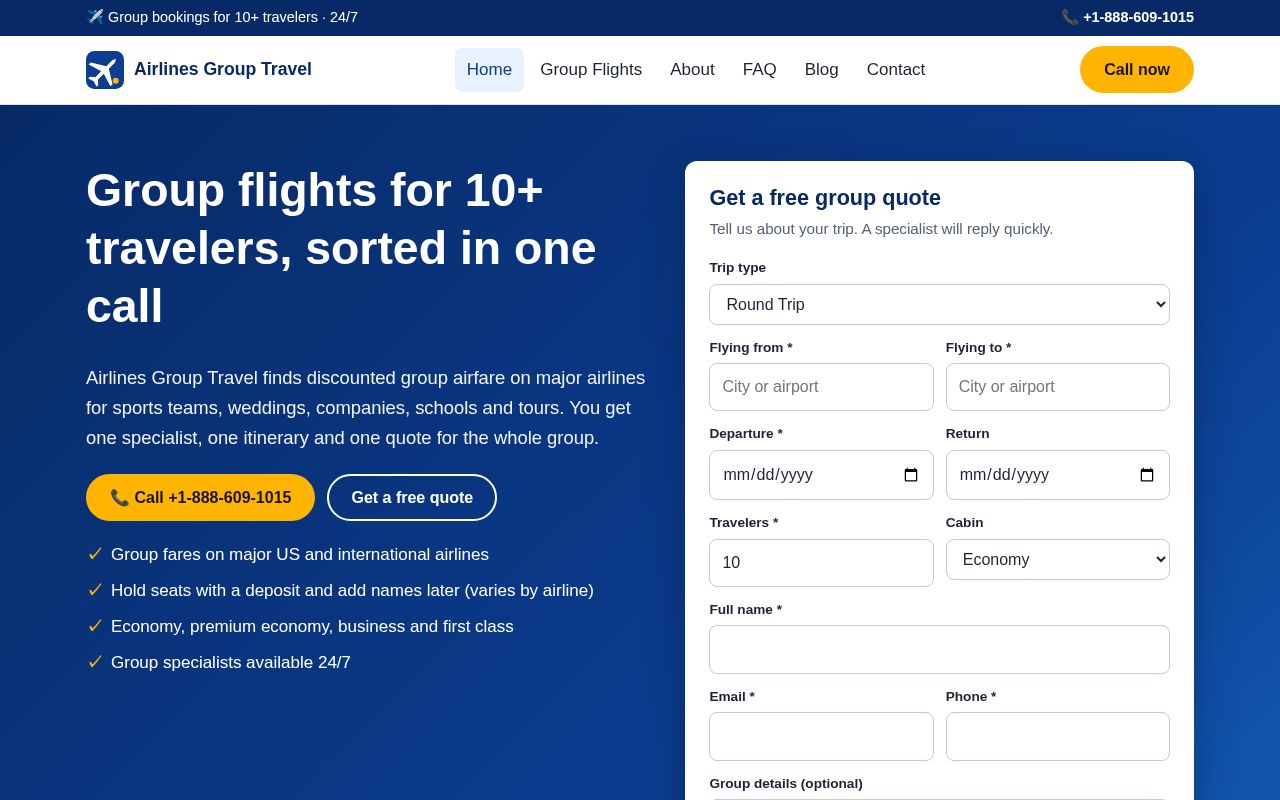Click the yellow Call now button
Viewport: 1280px width, 800px height.
click(x=1137, y=70)
